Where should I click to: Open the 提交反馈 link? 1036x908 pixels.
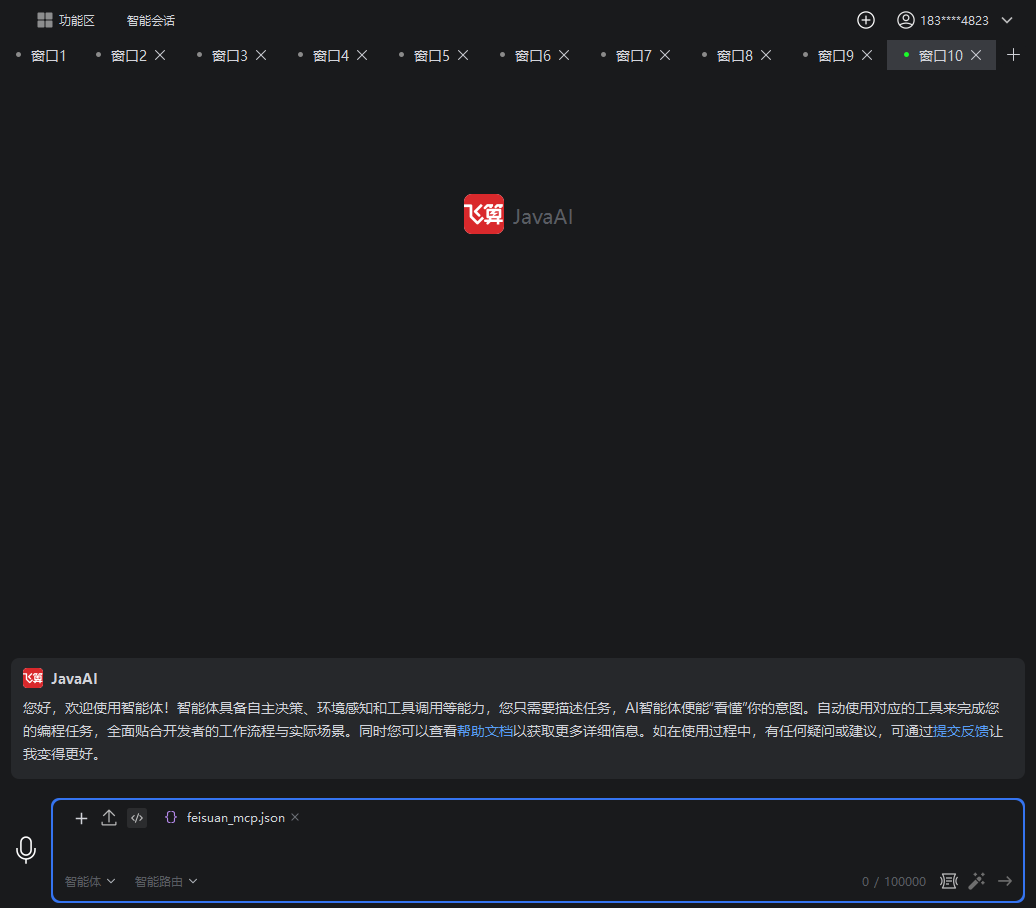tap(961, 731)
